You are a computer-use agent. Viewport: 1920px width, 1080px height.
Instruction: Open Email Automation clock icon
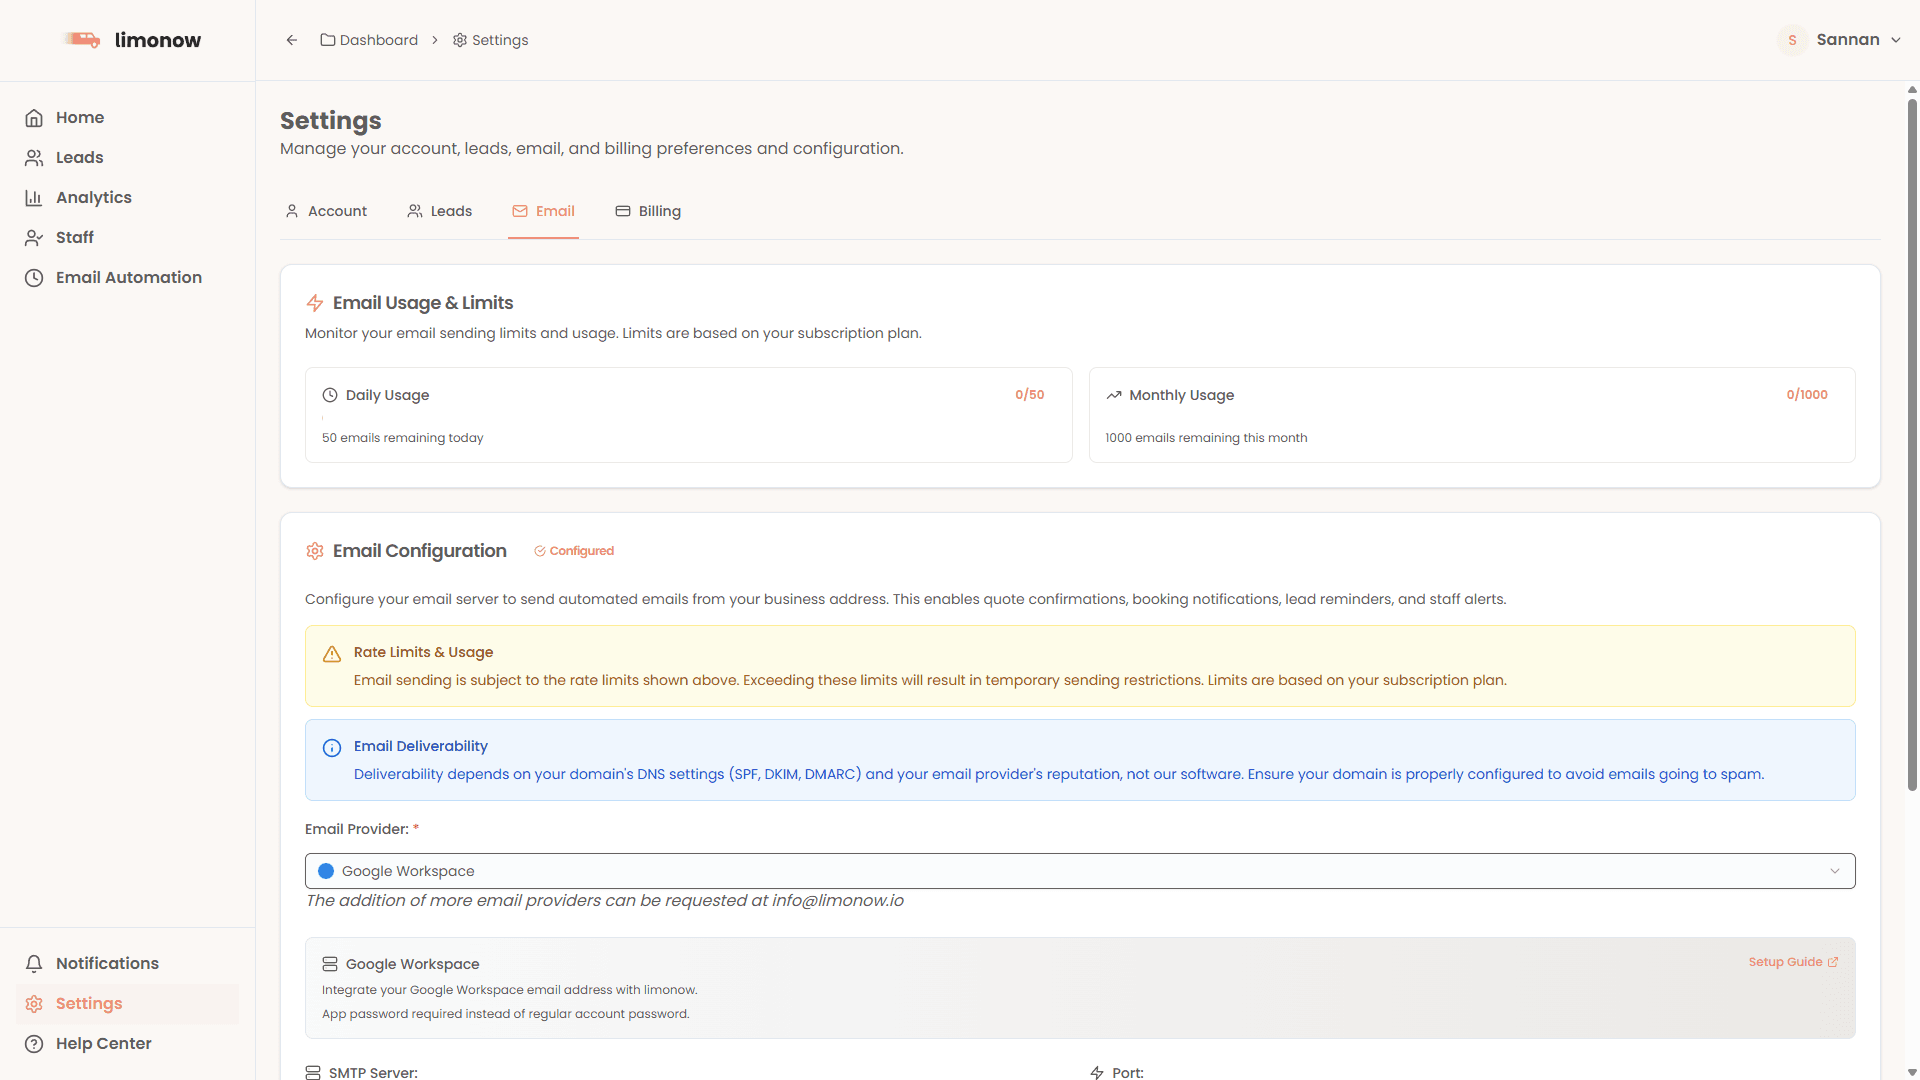(34, 277)
